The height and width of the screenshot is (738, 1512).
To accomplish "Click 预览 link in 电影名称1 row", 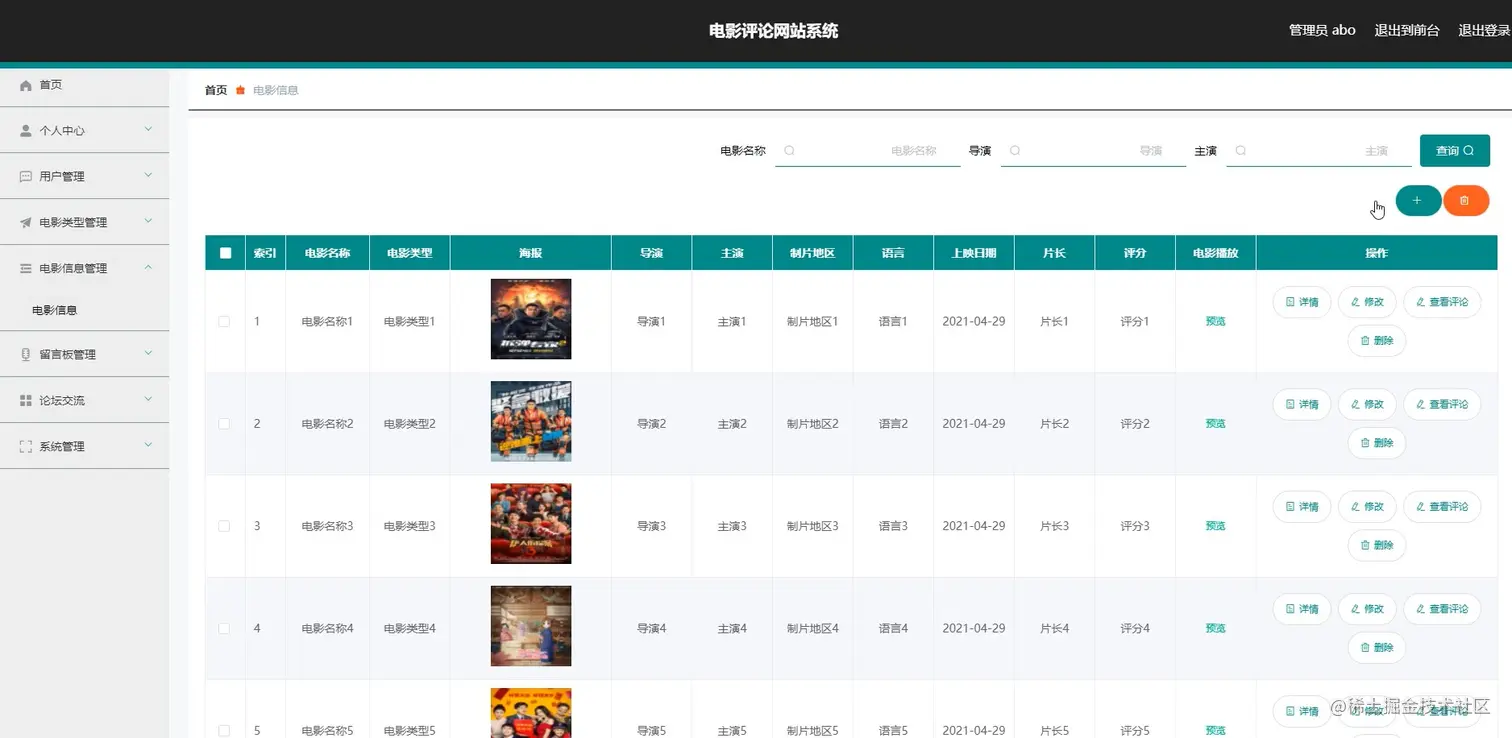I will [1216, 322].
